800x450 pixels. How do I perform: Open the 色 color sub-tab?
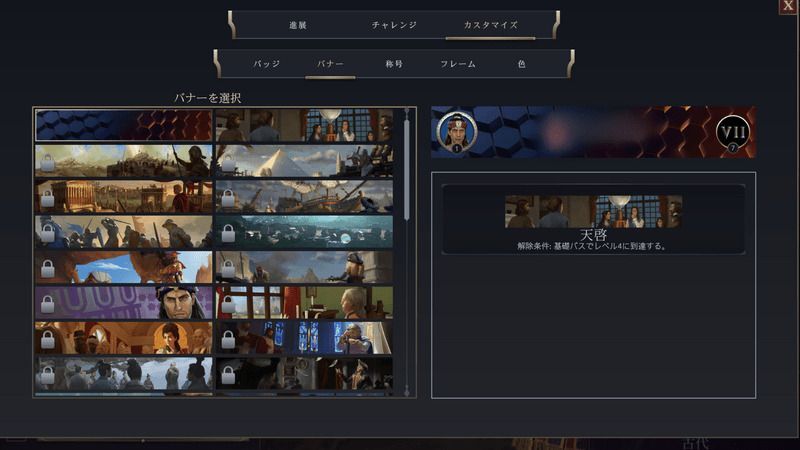(x=521, y=64)
